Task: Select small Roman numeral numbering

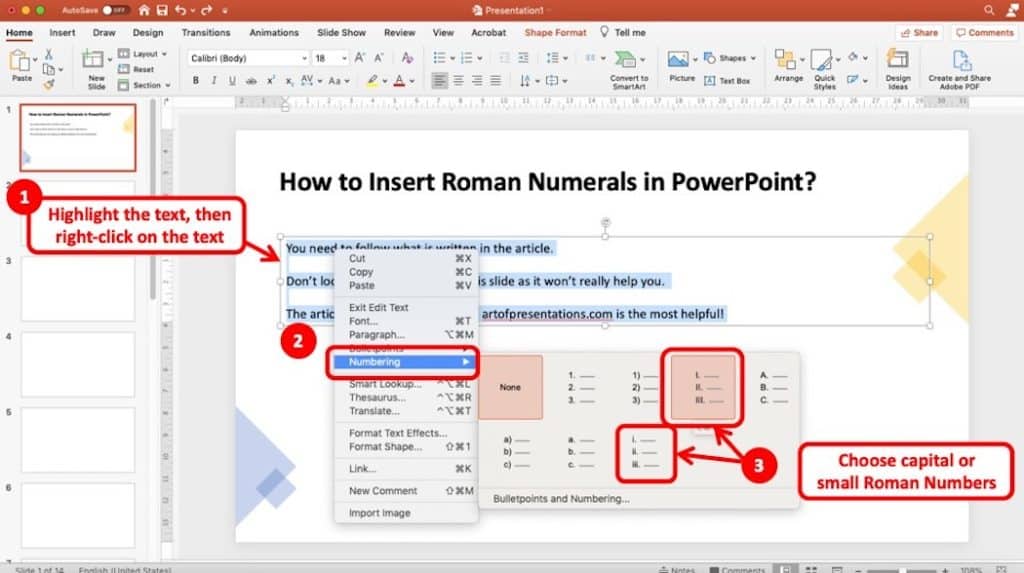Action: click(x=645, y=452)
